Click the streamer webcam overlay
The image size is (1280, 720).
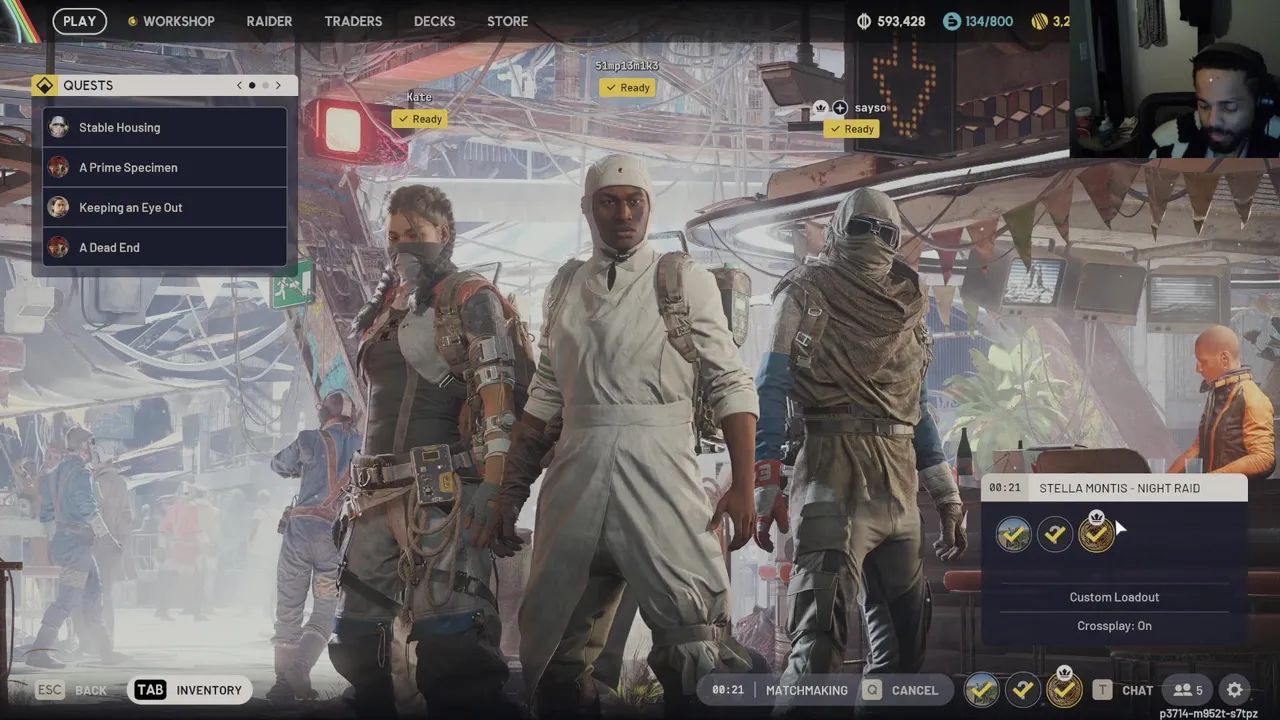click(x=1174, y=79)
